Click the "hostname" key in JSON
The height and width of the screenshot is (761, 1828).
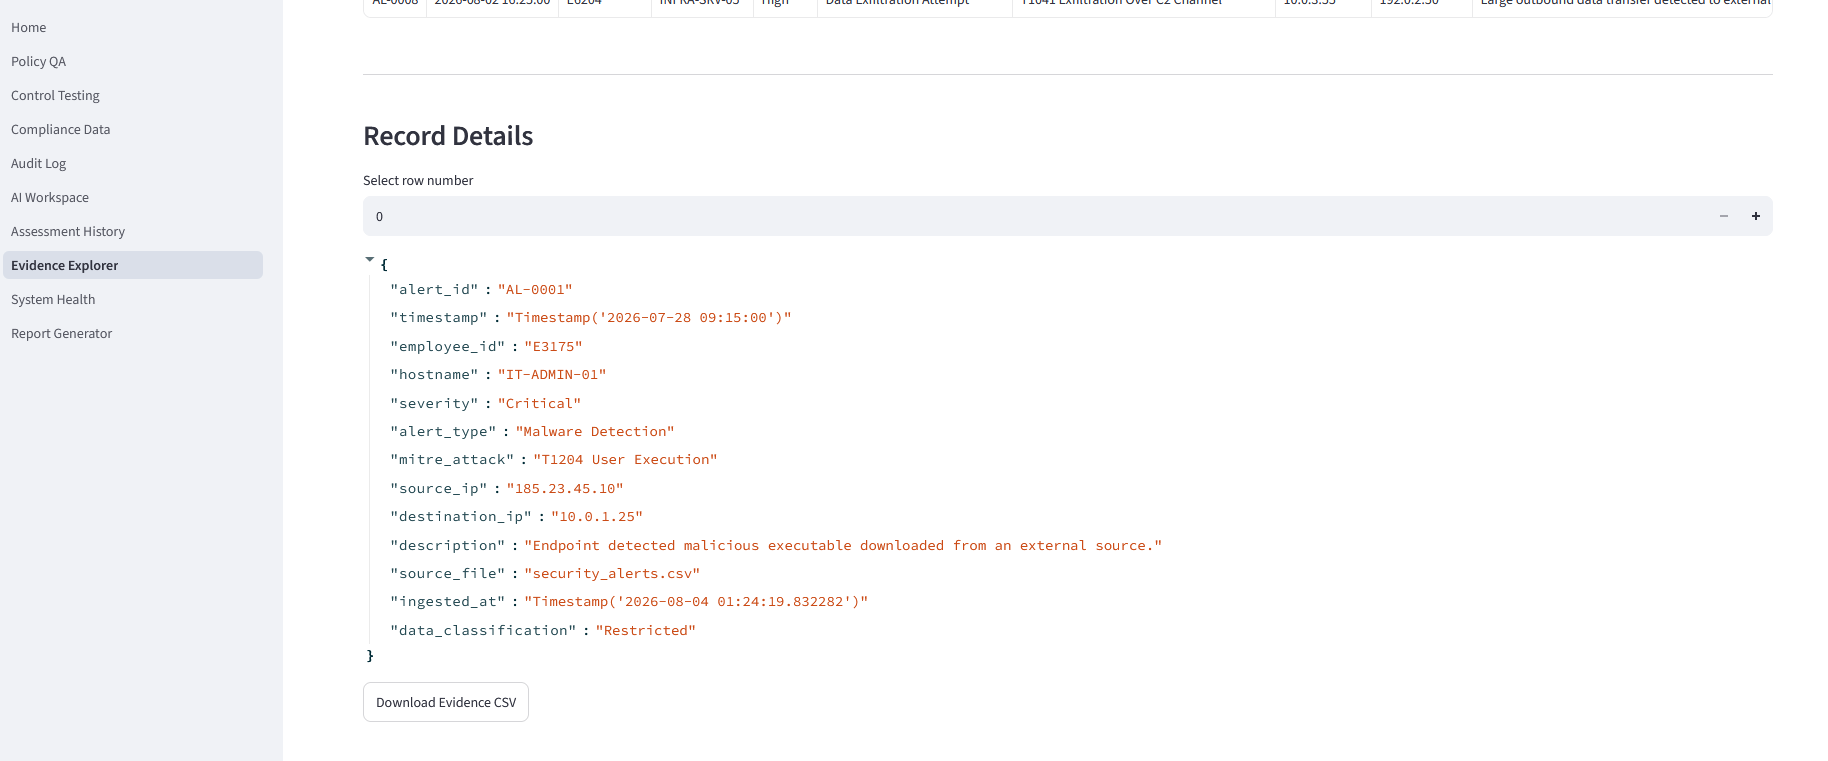435,375
